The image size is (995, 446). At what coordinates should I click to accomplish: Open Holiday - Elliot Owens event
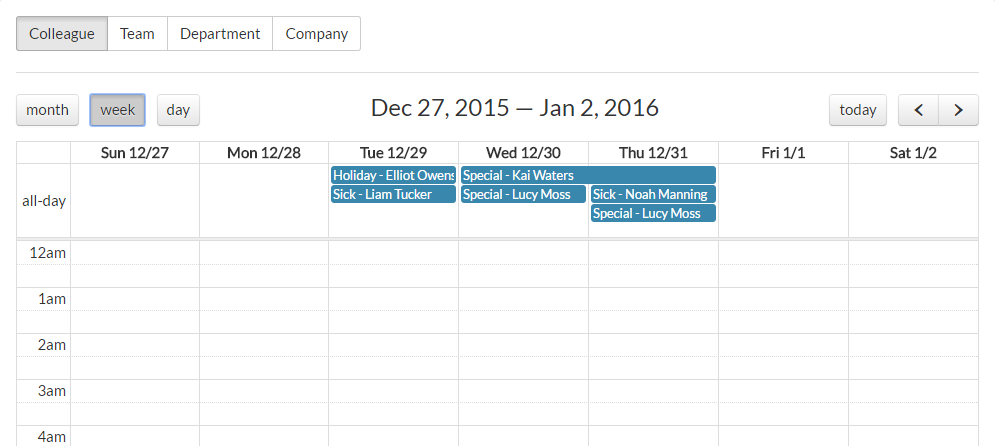(393, 175)
